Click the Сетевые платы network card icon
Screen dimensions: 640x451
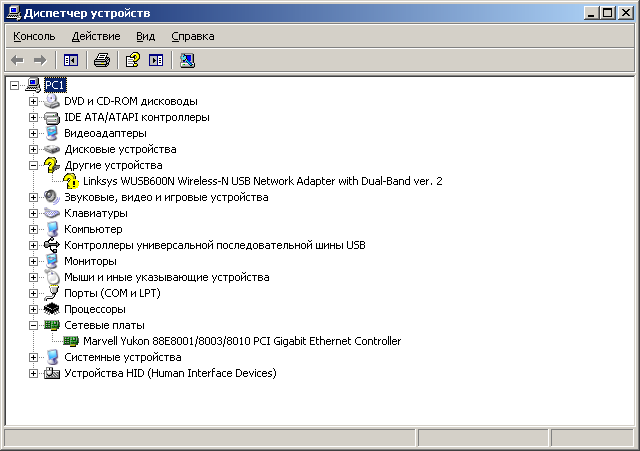[52, 325]
